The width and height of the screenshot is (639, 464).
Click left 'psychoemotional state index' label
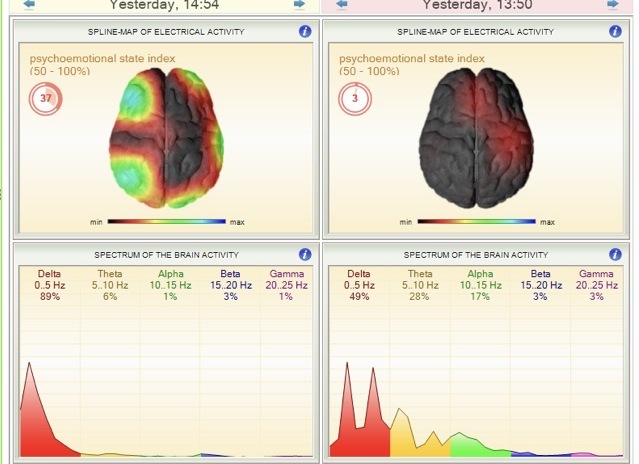coord(102,59)
